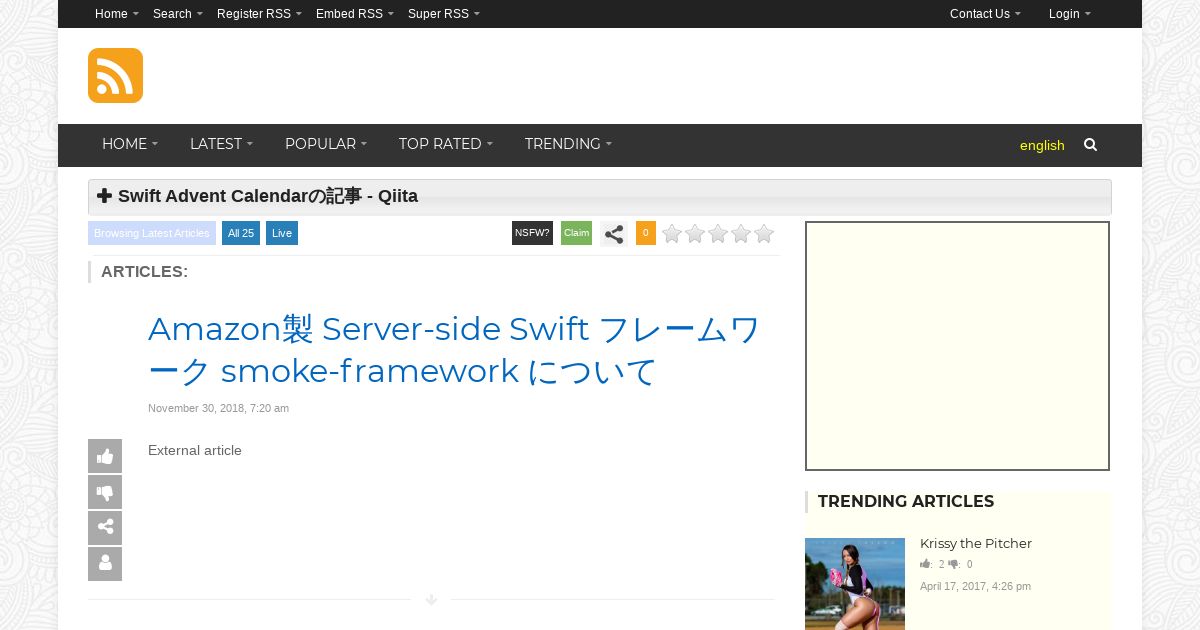This screenshot has height=630, width=1200.
Task: Open the Login dropdown
Action: [x=1070, y=14]
